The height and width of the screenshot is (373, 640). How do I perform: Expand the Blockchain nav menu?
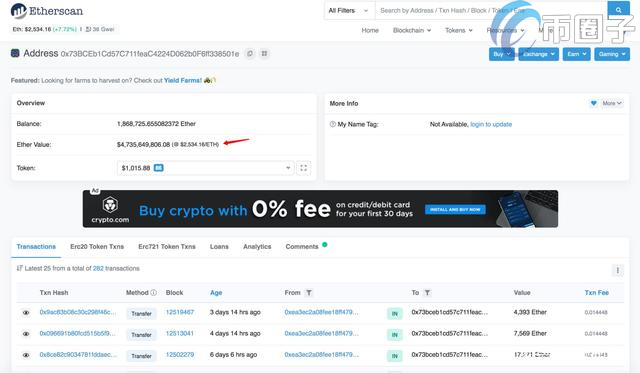412,30
